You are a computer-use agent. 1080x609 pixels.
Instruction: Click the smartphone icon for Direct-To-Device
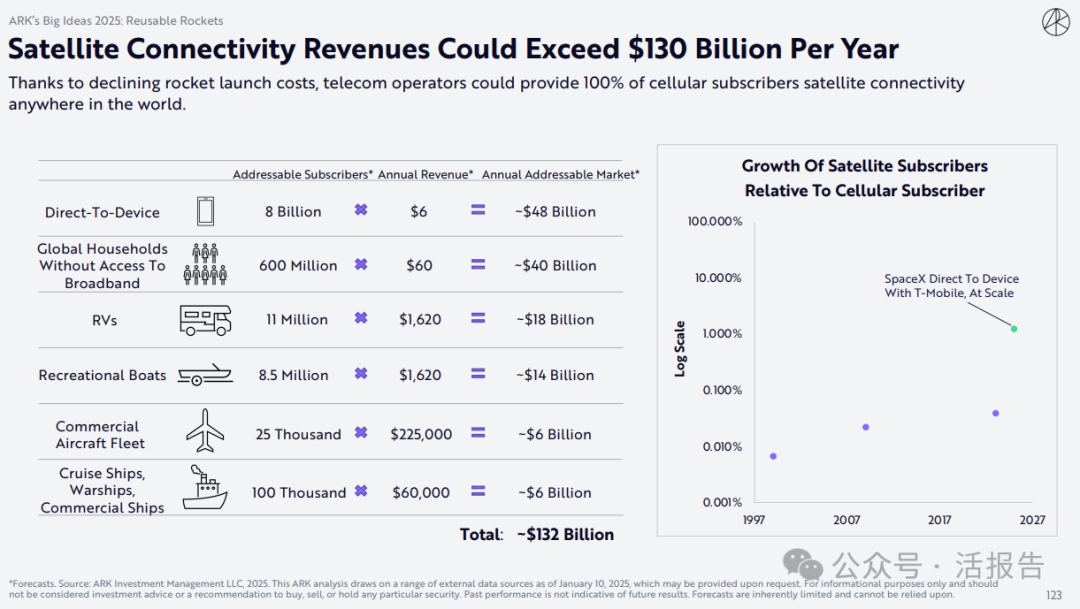coord(205,211)
